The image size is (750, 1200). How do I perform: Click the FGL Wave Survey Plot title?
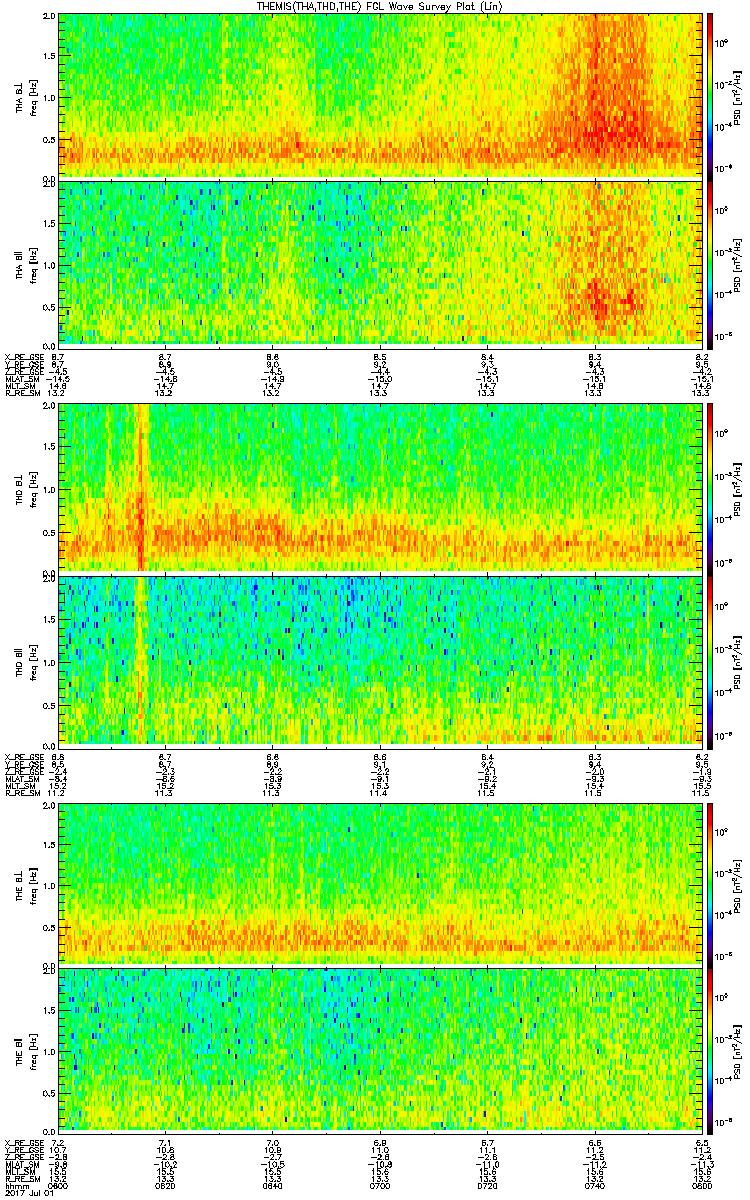pyautogui.click(x=375, y=6)
